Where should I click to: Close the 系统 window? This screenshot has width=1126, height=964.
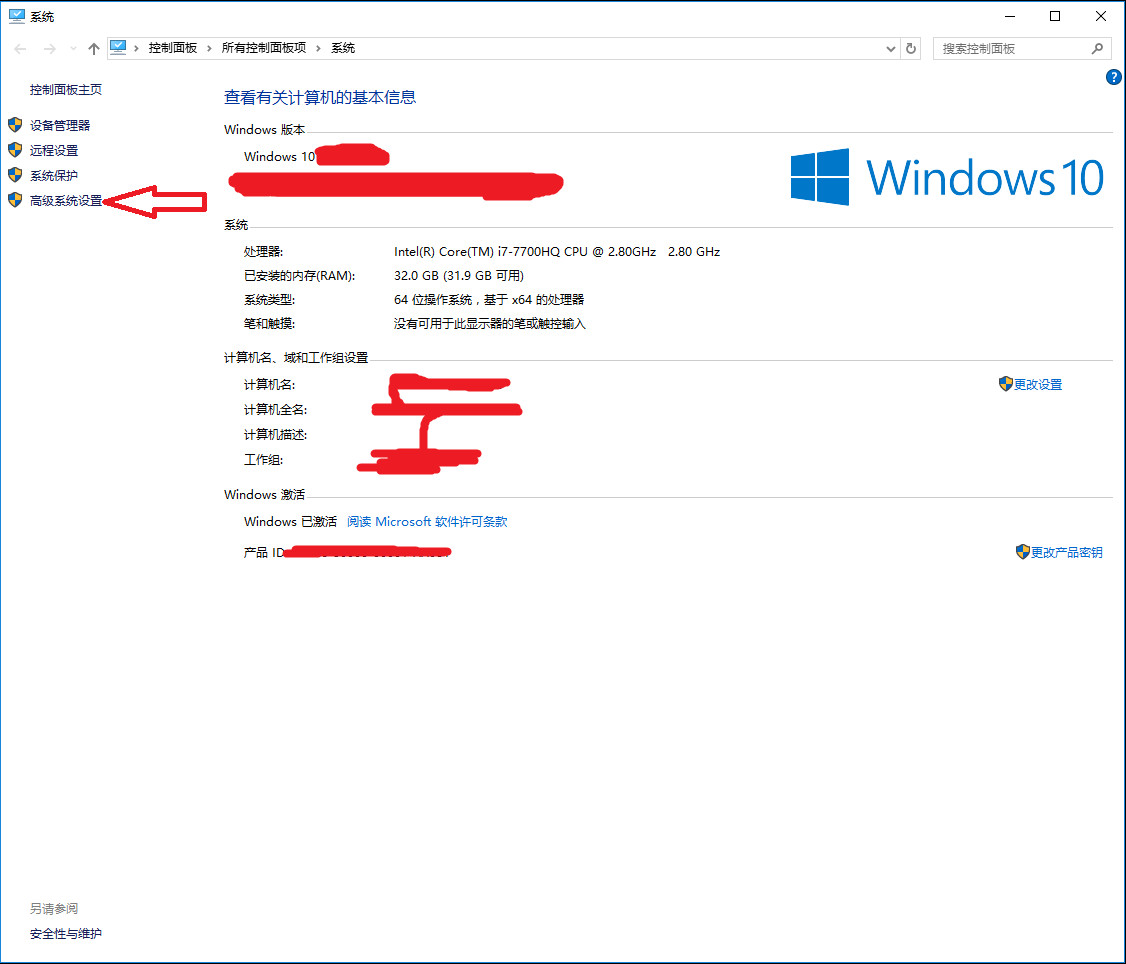coord(1101,16)
